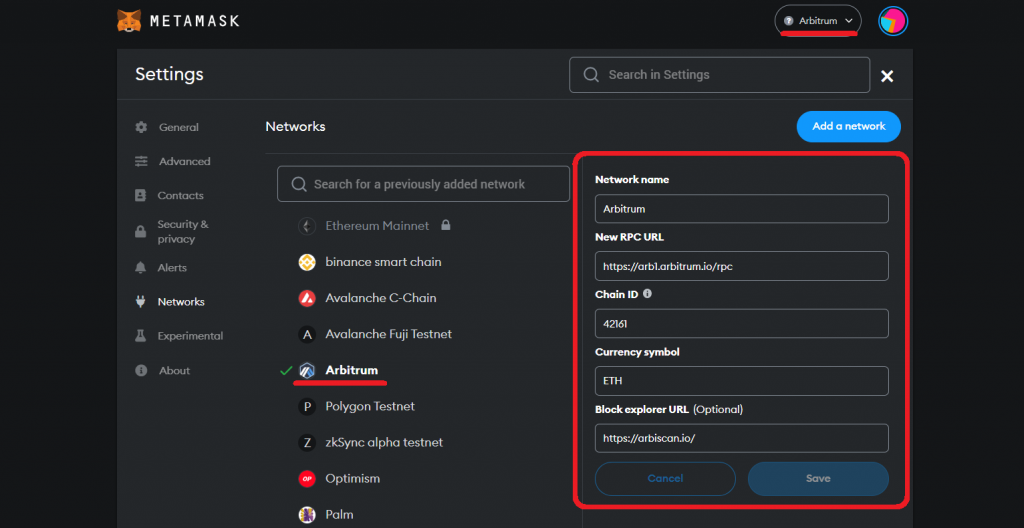Click the New RPC URL field

point(741,266)
